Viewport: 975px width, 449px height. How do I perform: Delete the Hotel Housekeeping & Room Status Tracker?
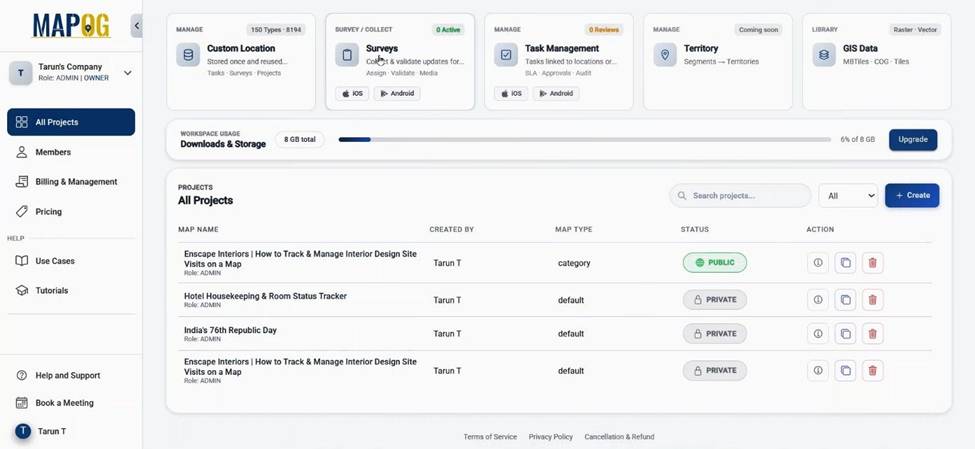[x=872, y=300]
